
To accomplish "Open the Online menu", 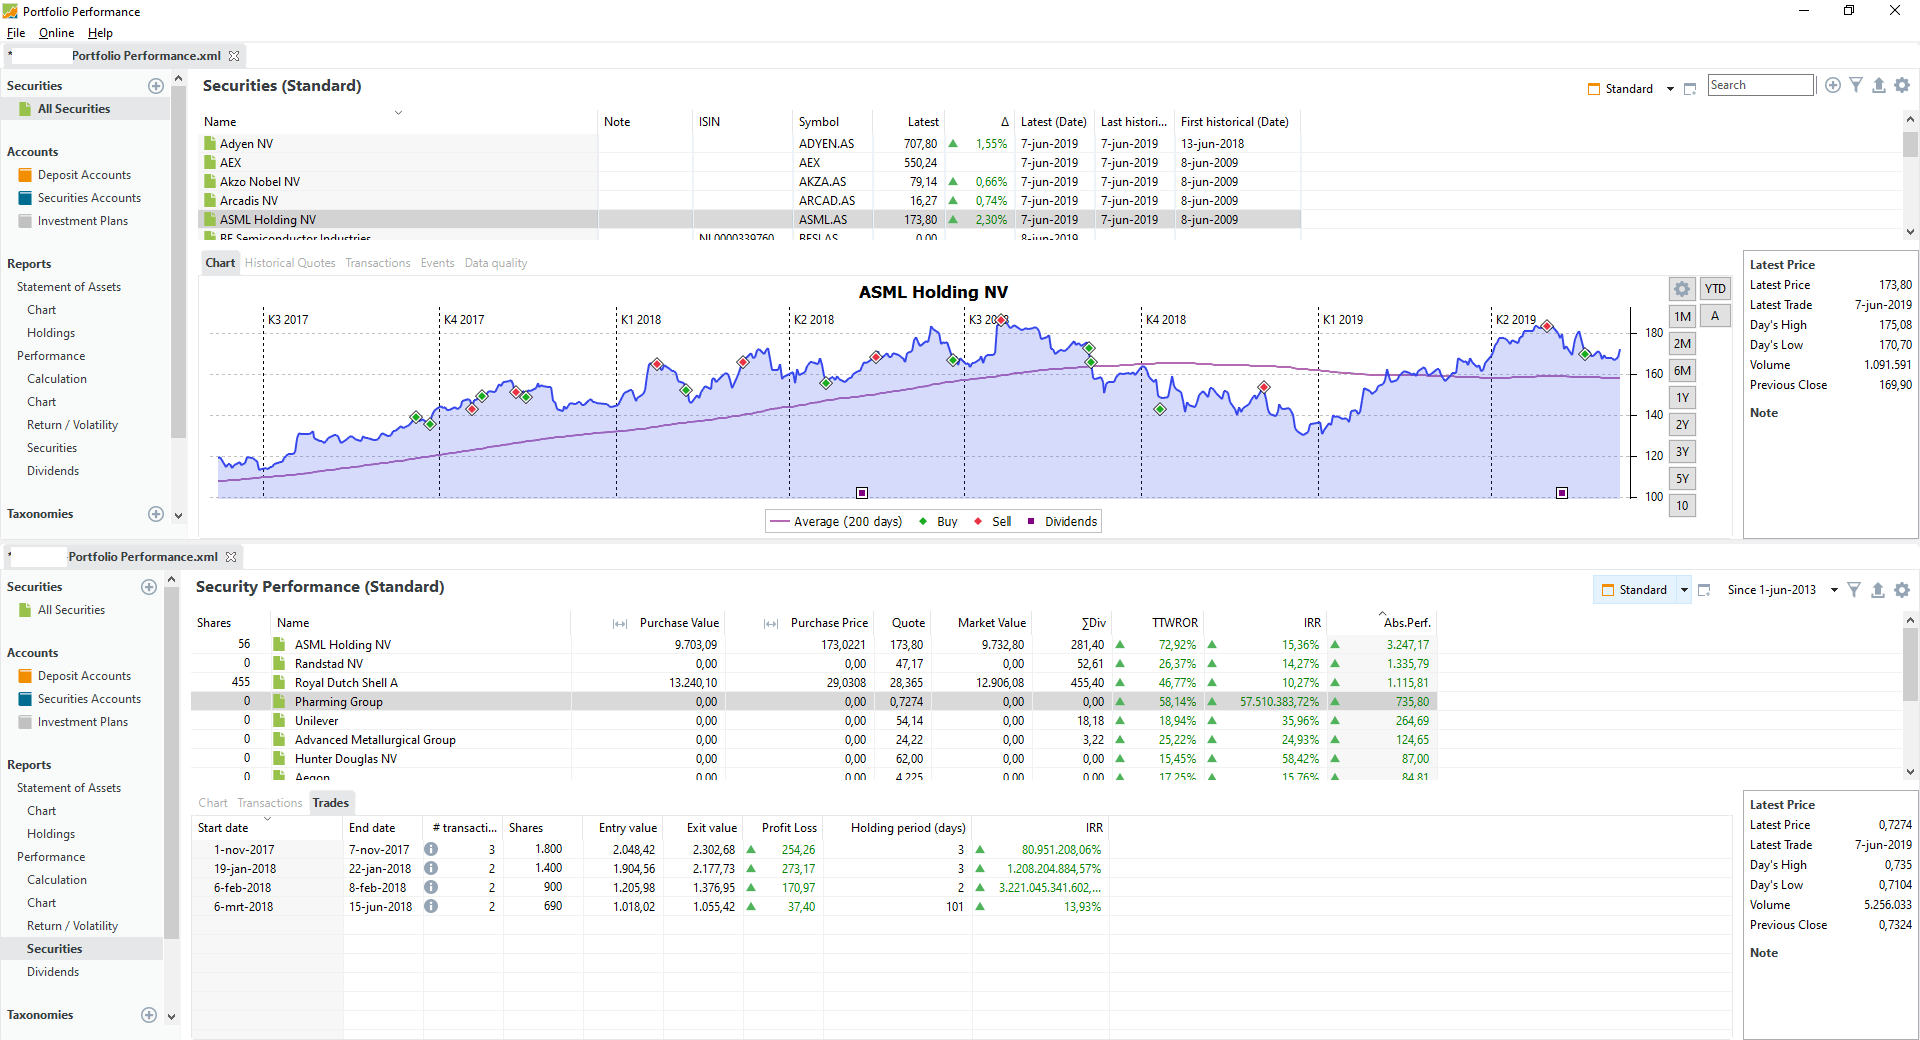I will tap(56, 33).
